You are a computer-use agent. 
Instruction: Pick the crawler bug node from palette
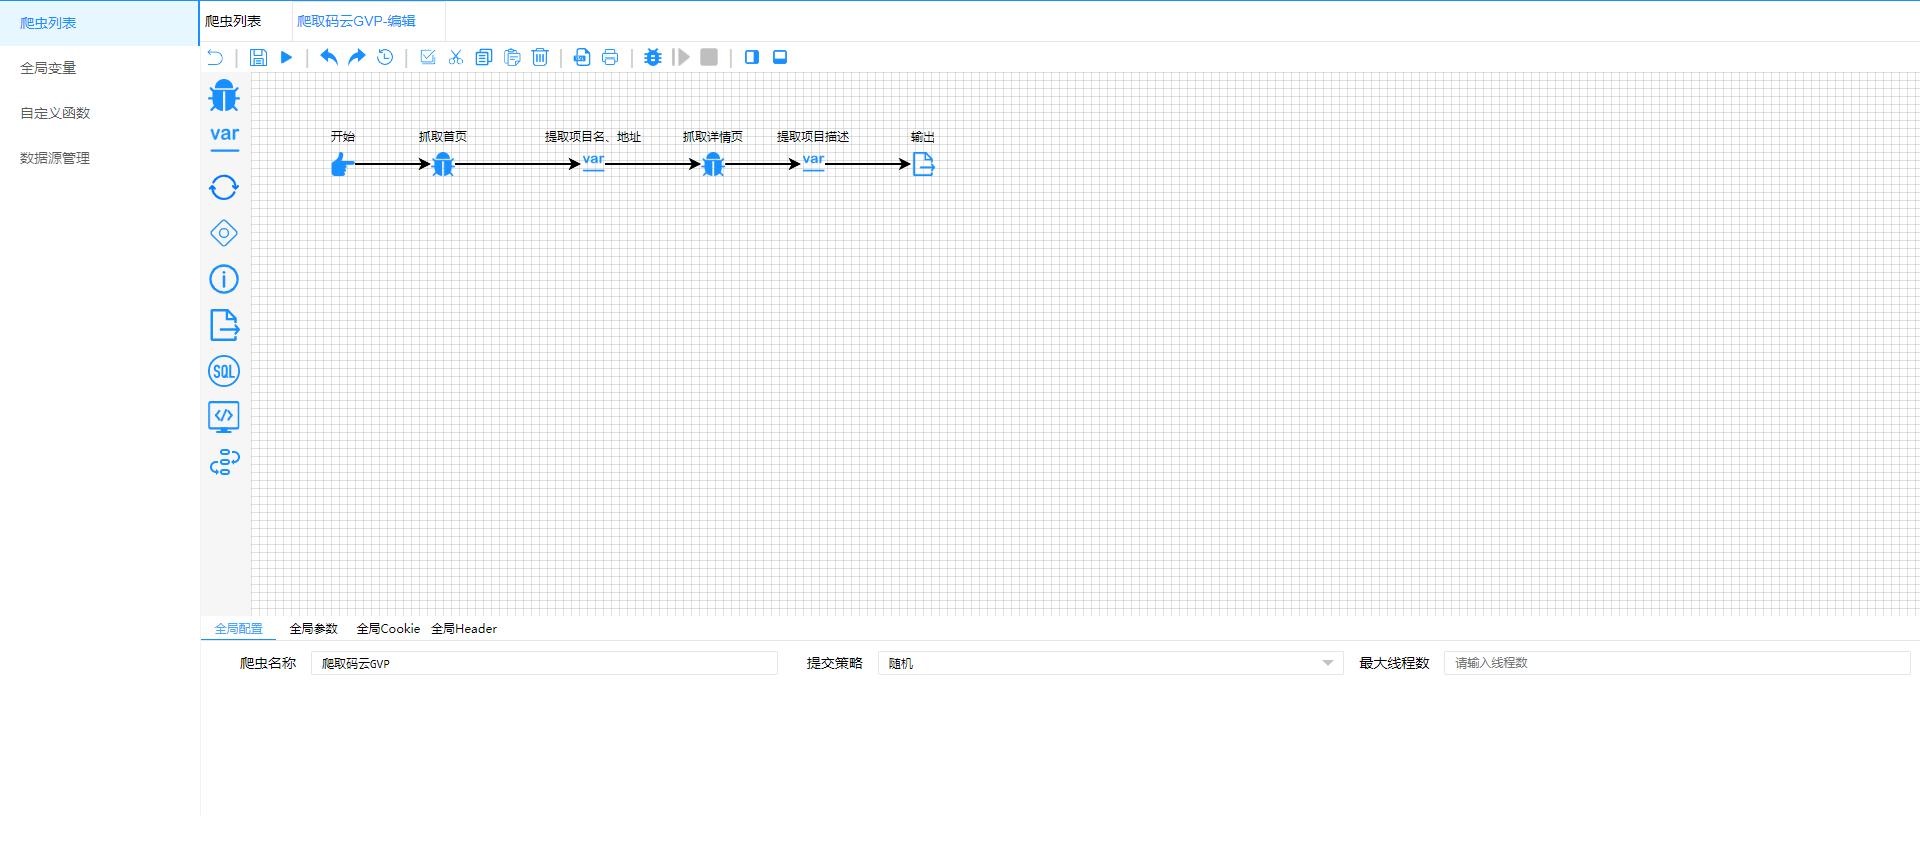point(224,96)
